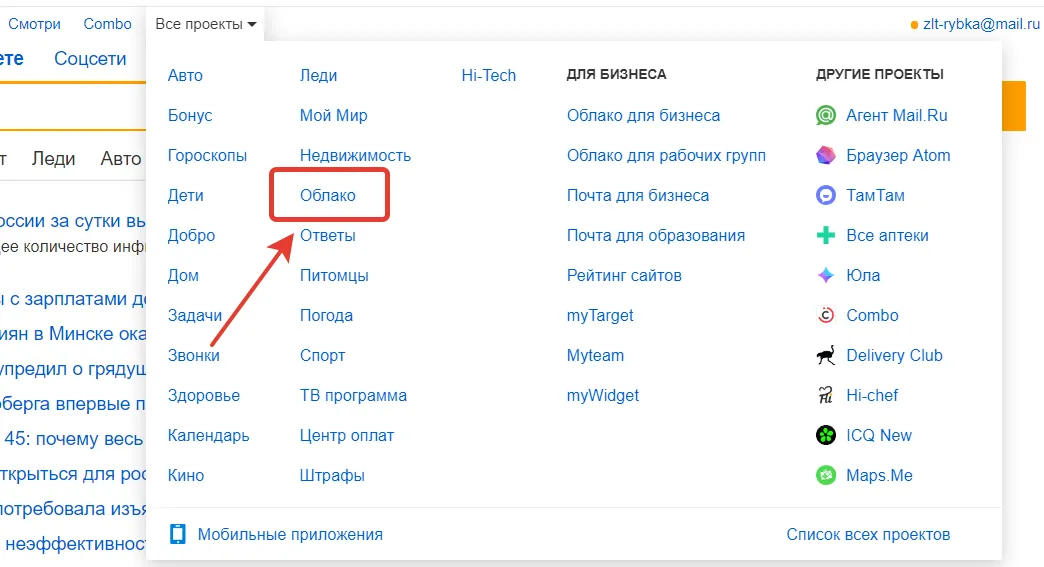Click the Браузер Atom text link
1044x567 pixels.
point(898,155)
